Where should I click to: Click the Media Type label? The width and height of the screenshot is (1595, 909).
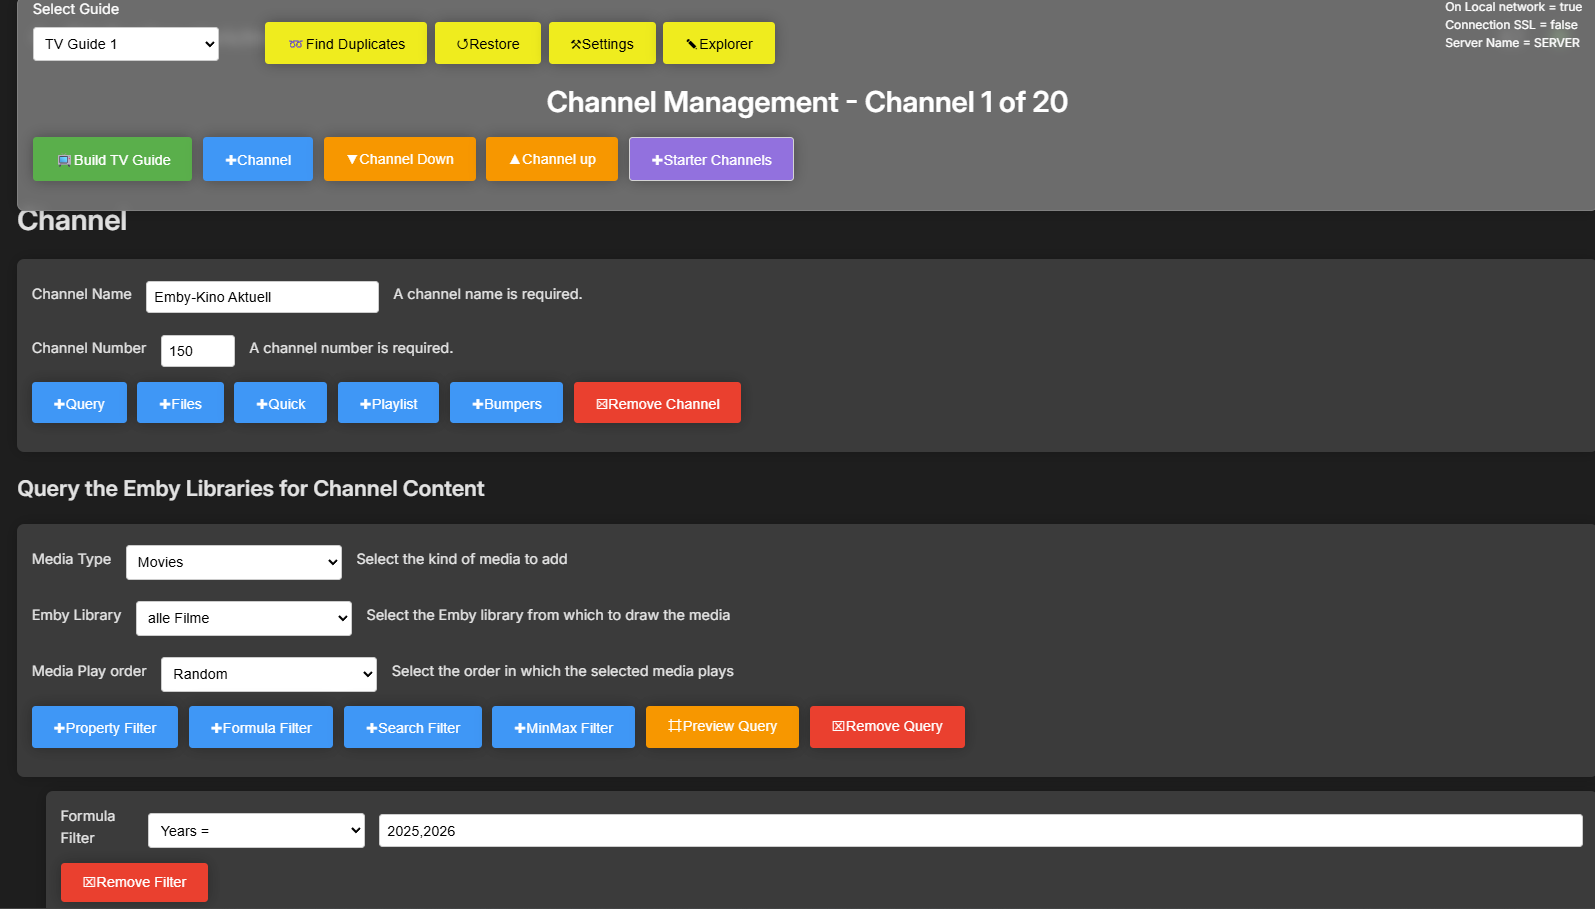point(72,559)
